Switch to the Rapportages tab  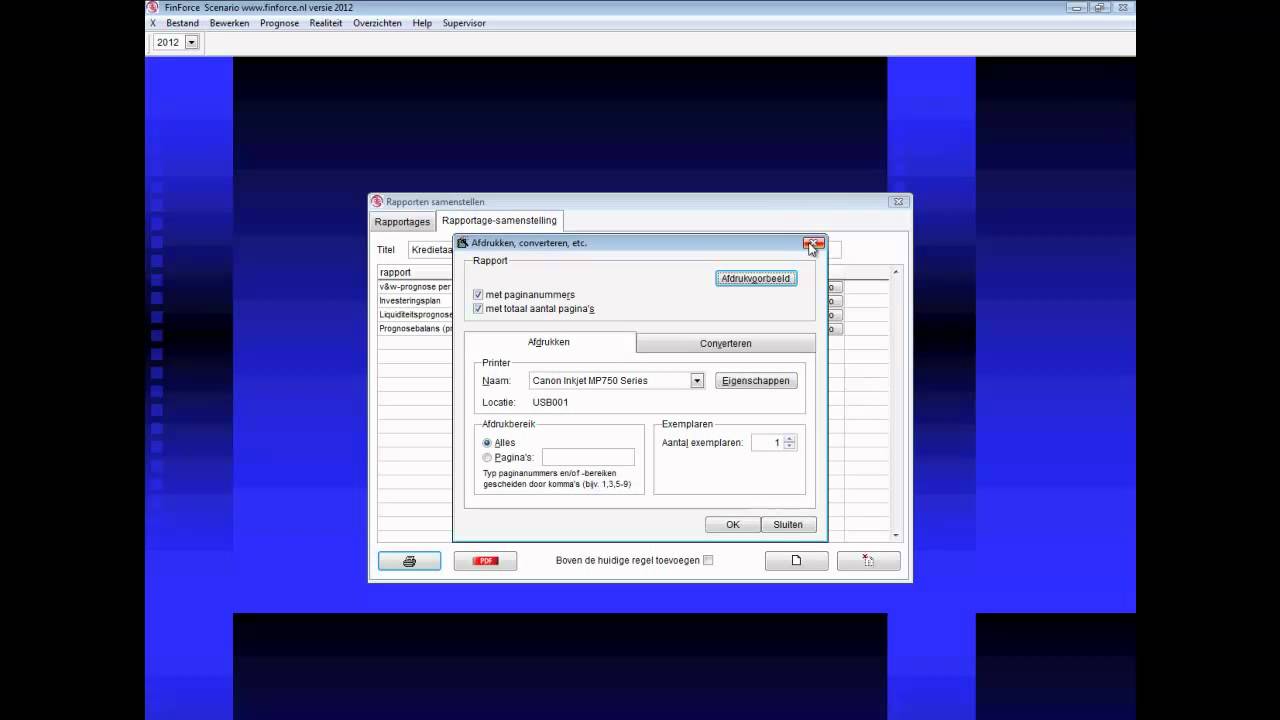pyautogui.click(x=402, y=222)
